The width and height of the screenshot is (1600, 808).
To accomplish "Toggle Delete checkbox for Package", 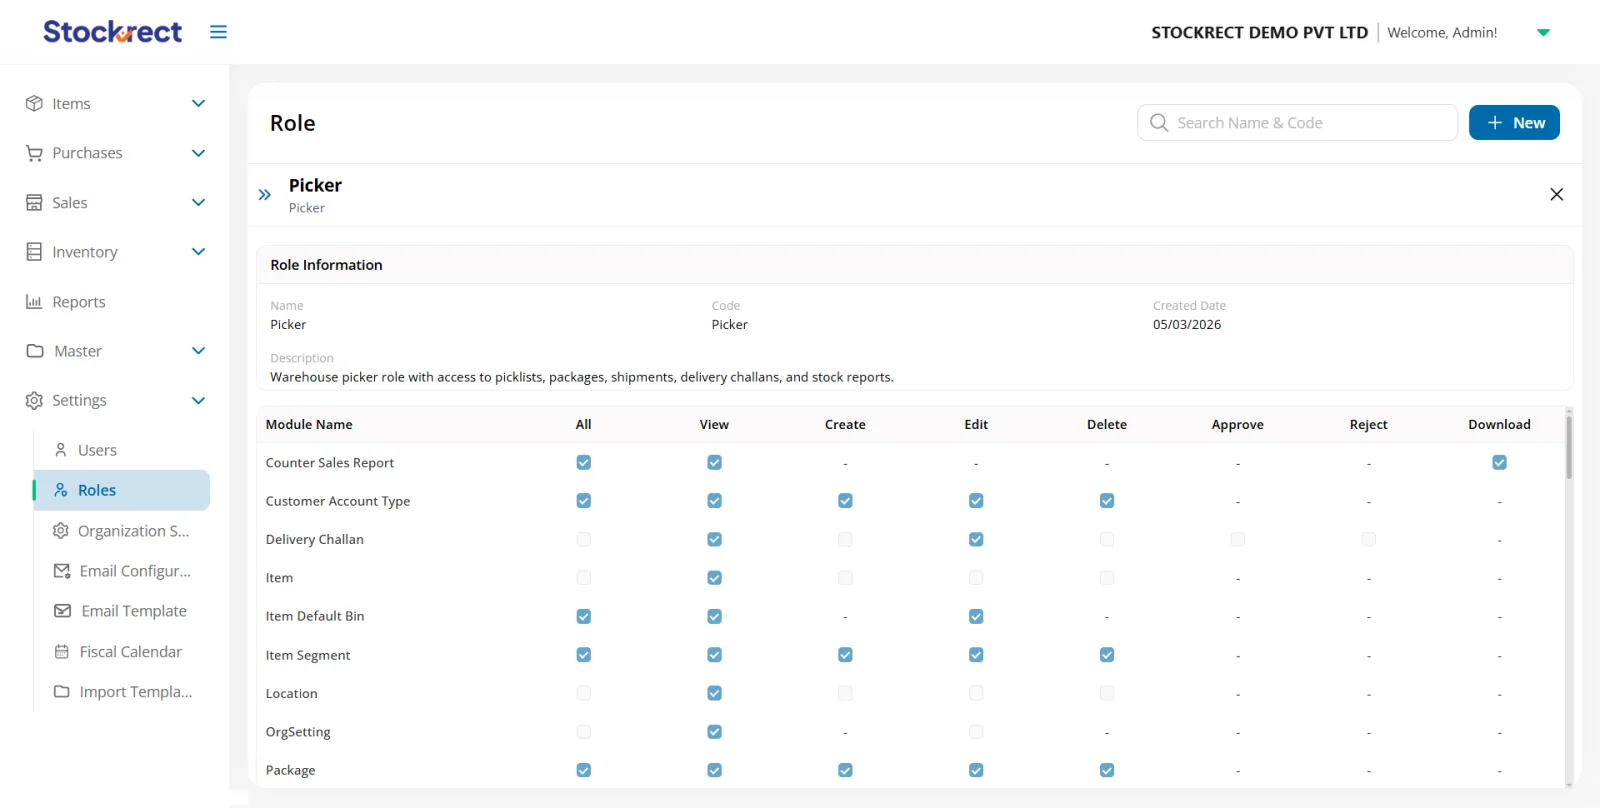I will tap(1107, 770).
